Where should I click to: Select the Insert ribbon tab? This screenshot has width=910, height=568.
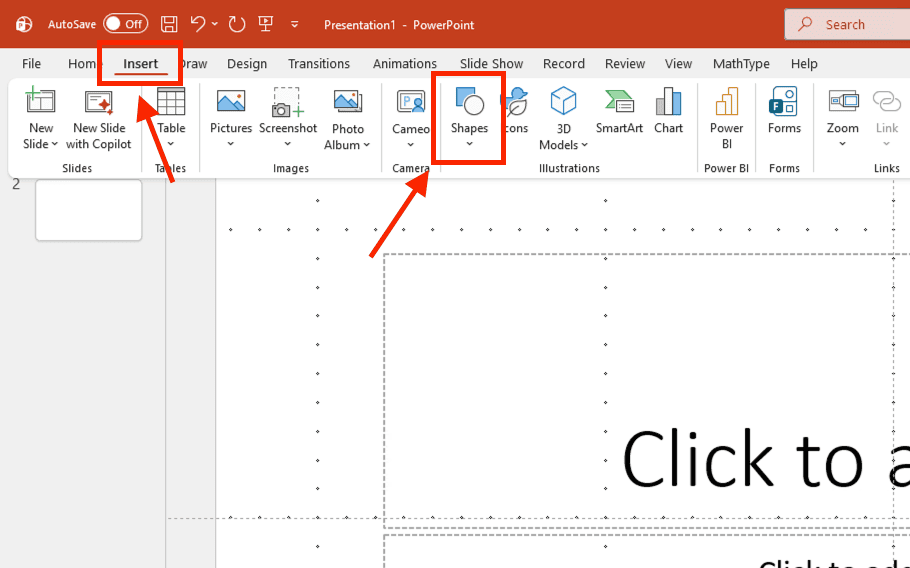coord(140,64)
